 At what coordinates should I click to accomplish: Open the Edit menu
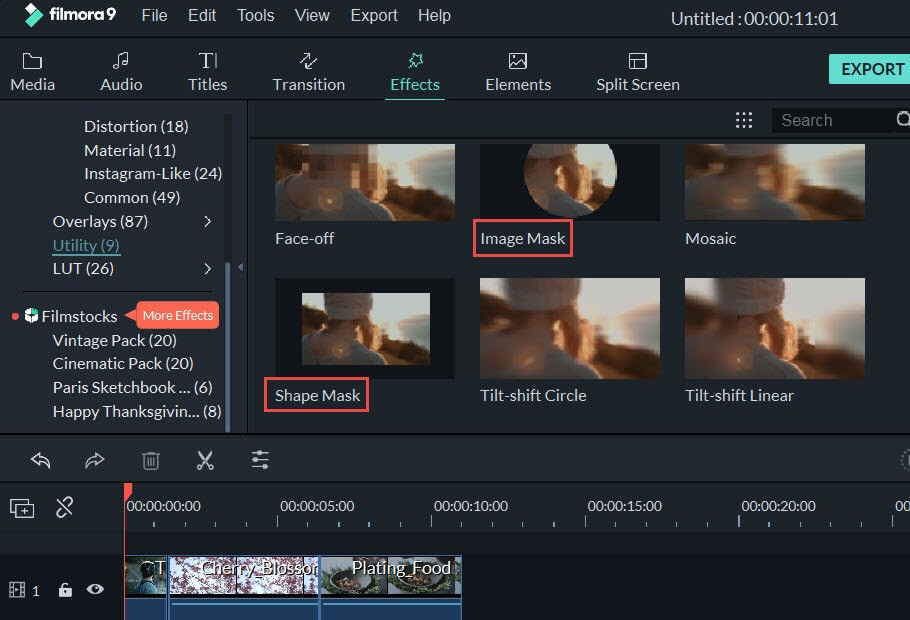tap(202, 15)
